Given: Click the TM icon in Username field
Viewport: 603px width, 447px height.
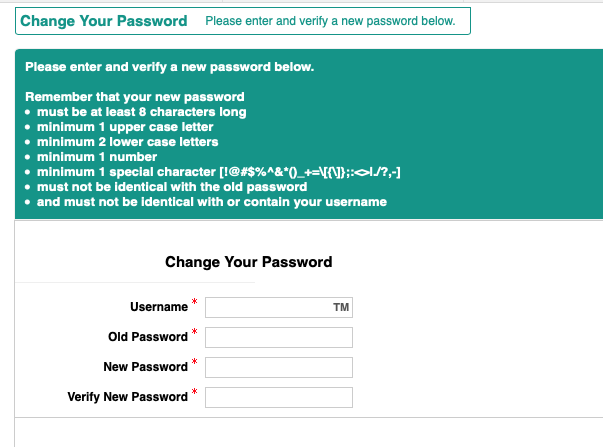Looking at the screenshot, I should [x=340, y=308].
